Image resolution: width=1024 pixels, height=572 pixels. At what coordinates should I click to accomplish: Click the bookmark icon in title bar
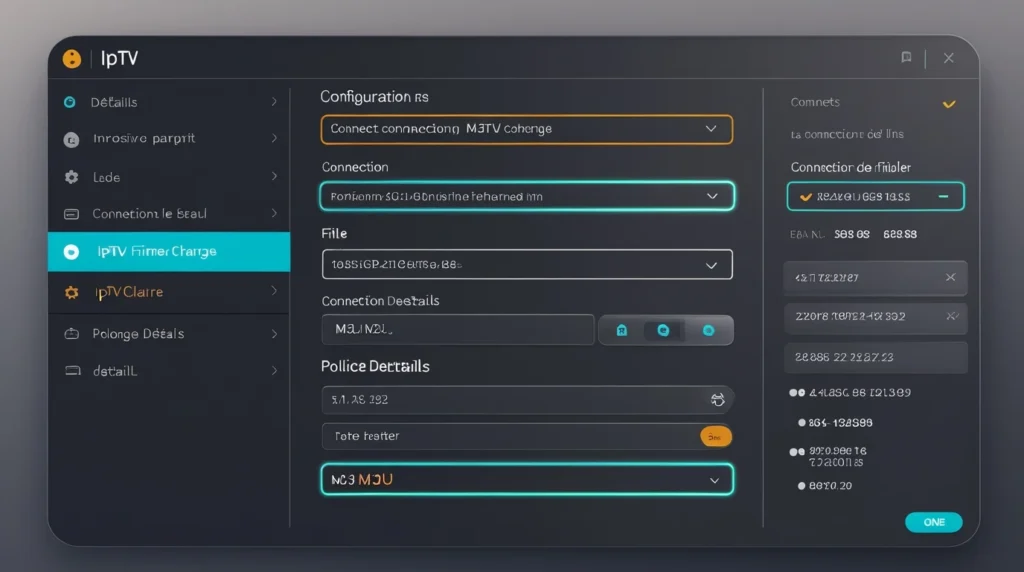tap(906, 57)
